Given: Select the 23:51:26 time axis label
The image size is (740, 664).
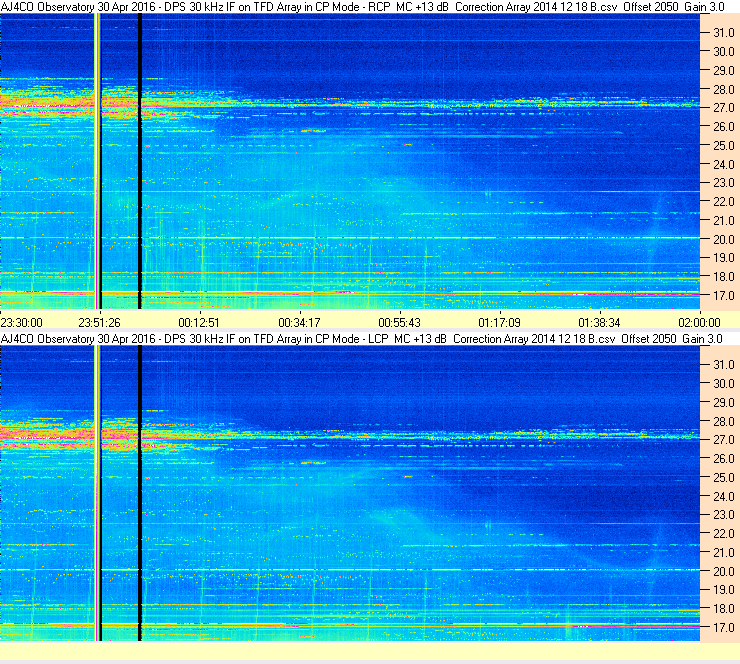Looking at the screenshot, I should pyautogui.click(x=99, y=323).
